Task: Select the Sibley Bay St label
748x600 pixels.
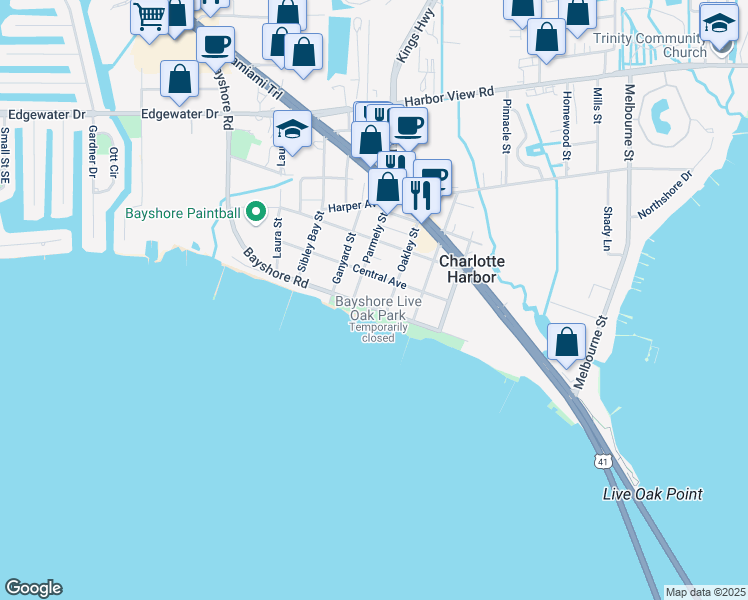Action: (311, 241)
